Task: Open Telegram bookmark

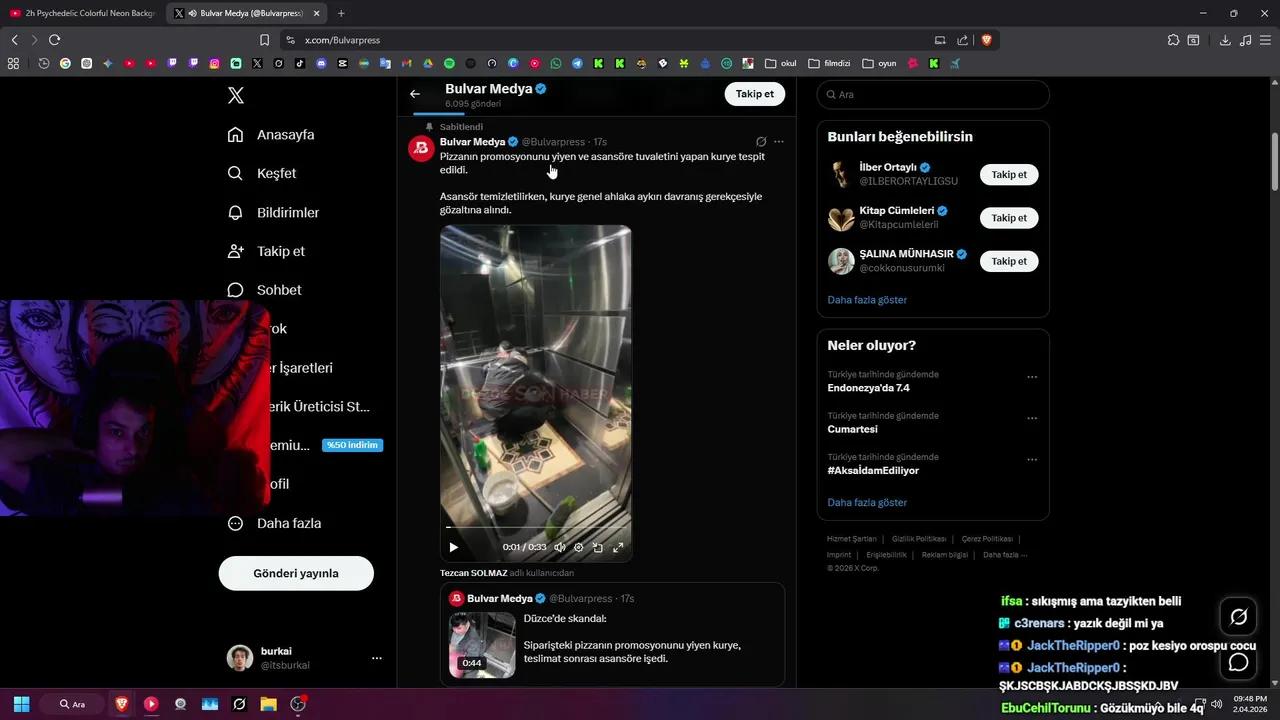Action: (577, 63)
